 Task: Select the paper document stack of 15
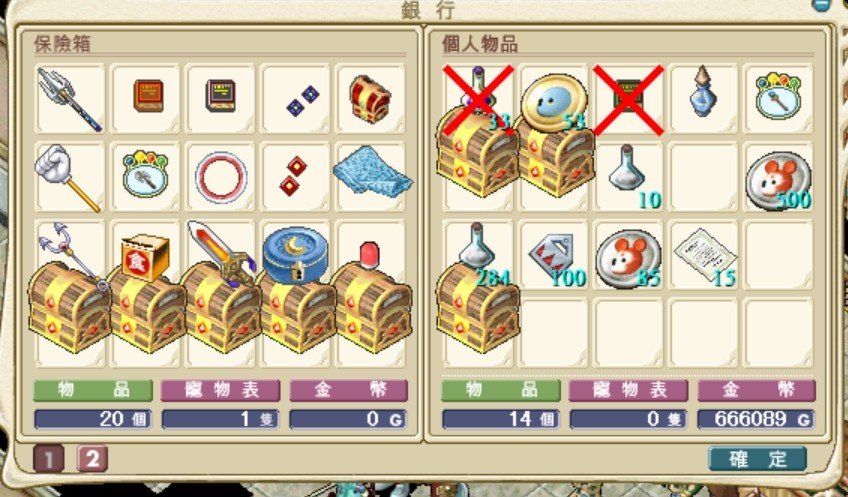click(x=705, y=255)
